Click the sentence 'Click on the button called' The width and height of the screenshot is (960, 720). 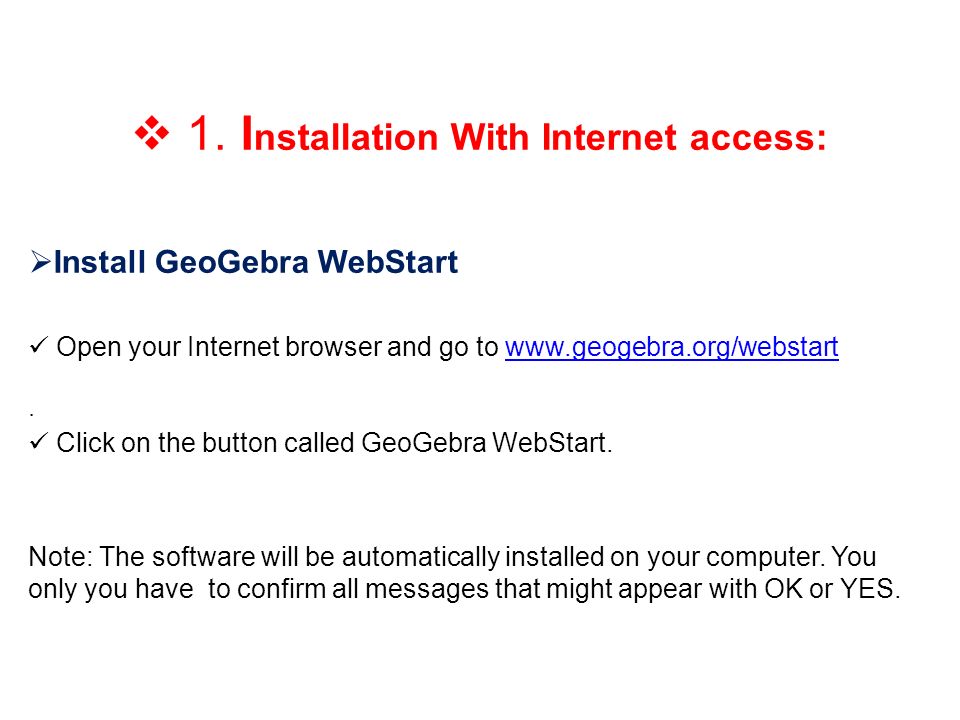[206, 443]
